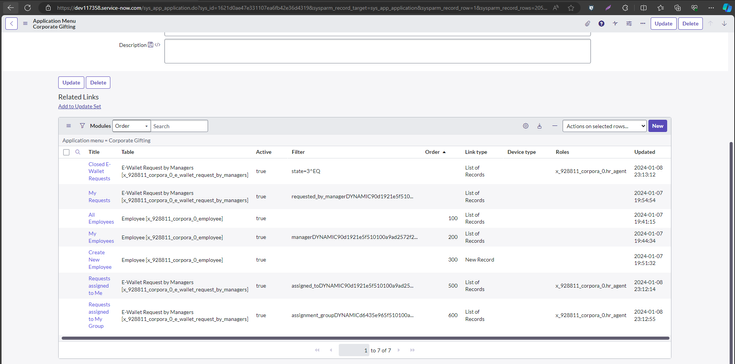Viewport: 735px width, 364px height.
Task: Sort by Active column header
Action: tap(263, 152)
